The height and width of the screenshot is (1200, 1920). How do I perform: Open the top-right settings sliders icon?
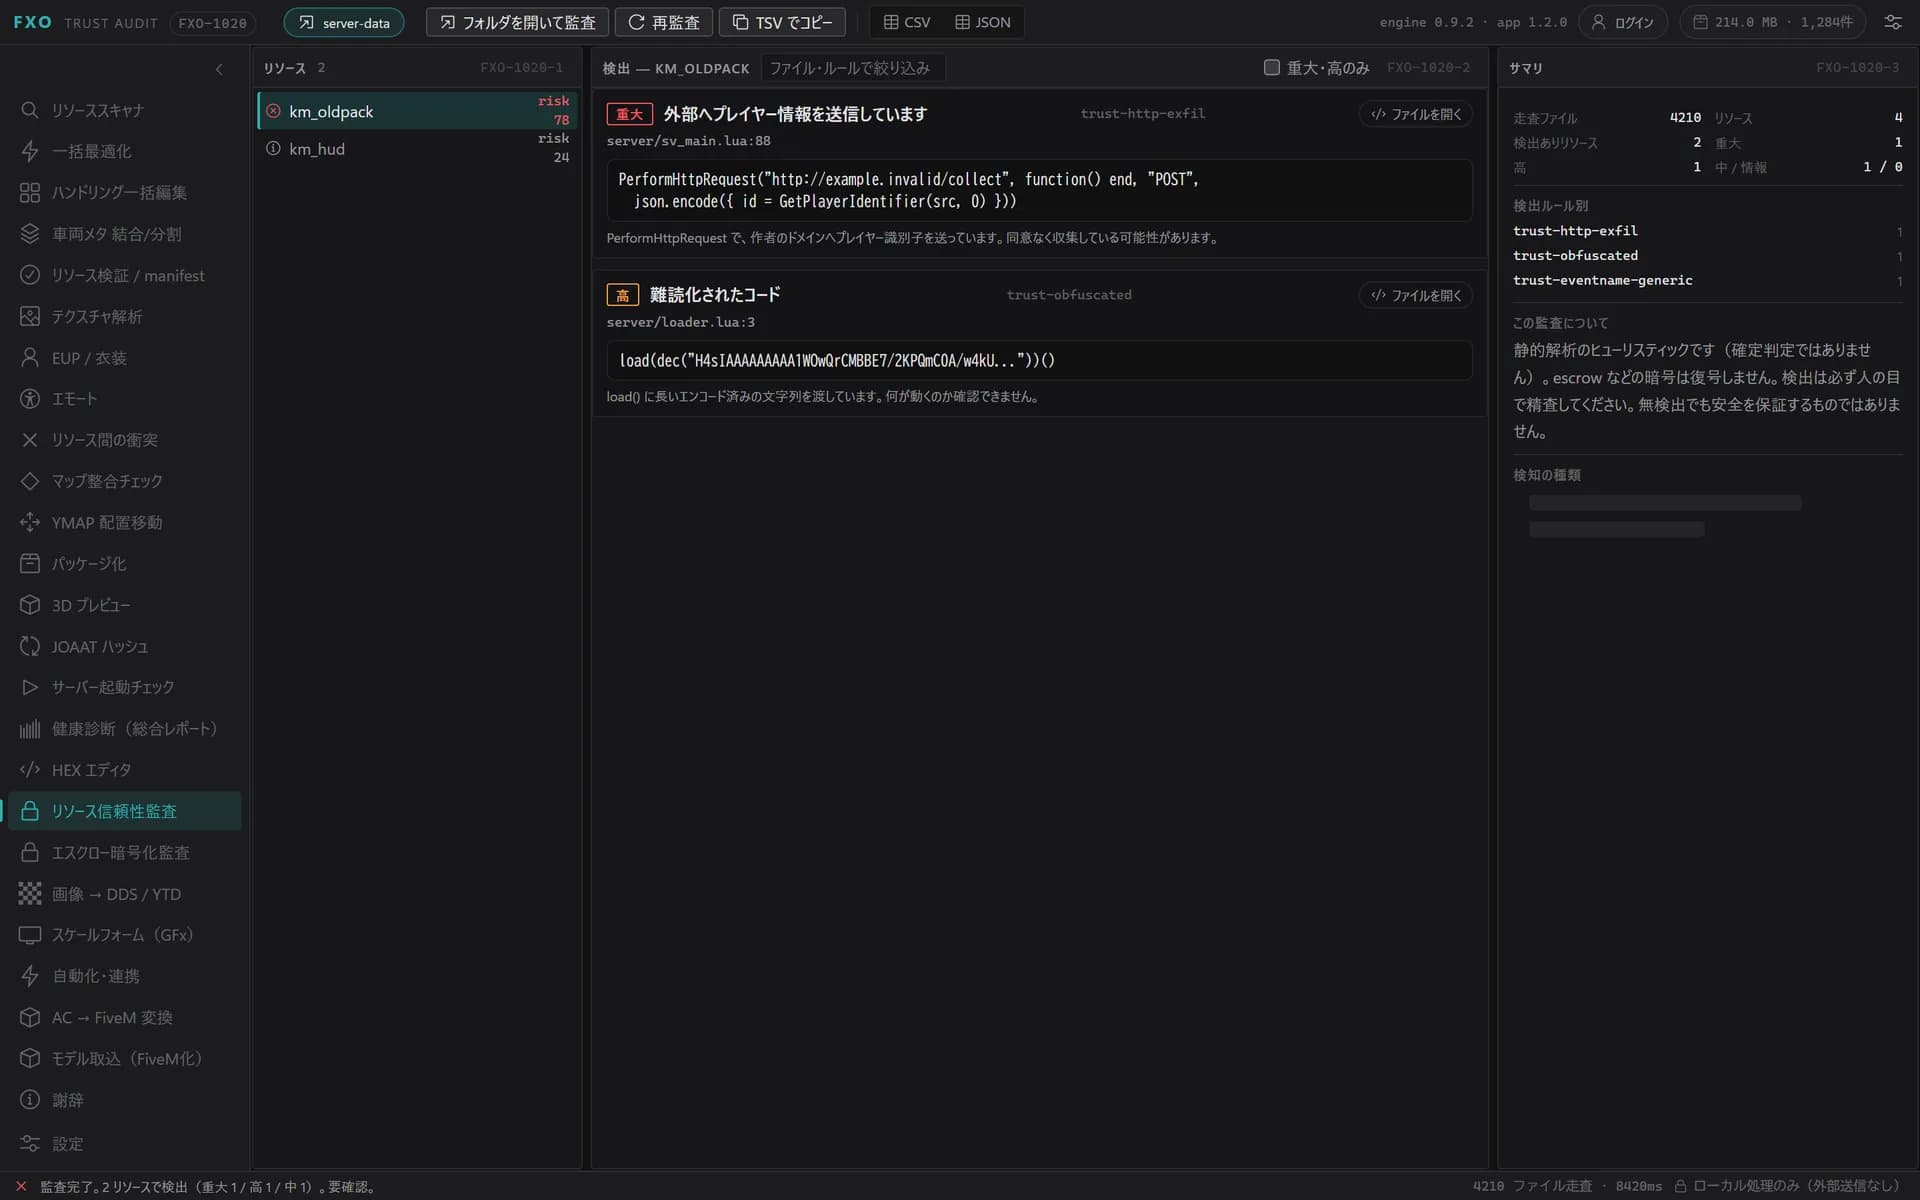click(x=1893, y=22)
